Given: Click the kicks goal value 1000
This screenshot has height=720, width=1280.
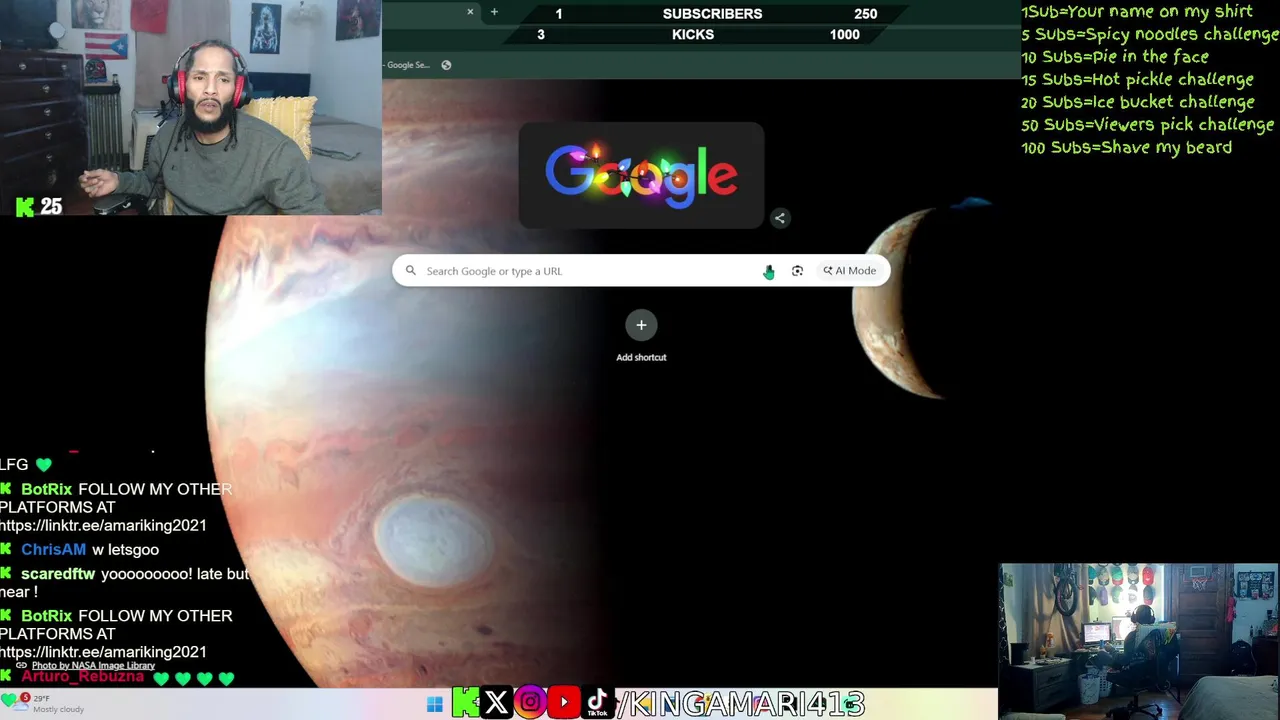Looking at the screenshot, I should 844,34.
